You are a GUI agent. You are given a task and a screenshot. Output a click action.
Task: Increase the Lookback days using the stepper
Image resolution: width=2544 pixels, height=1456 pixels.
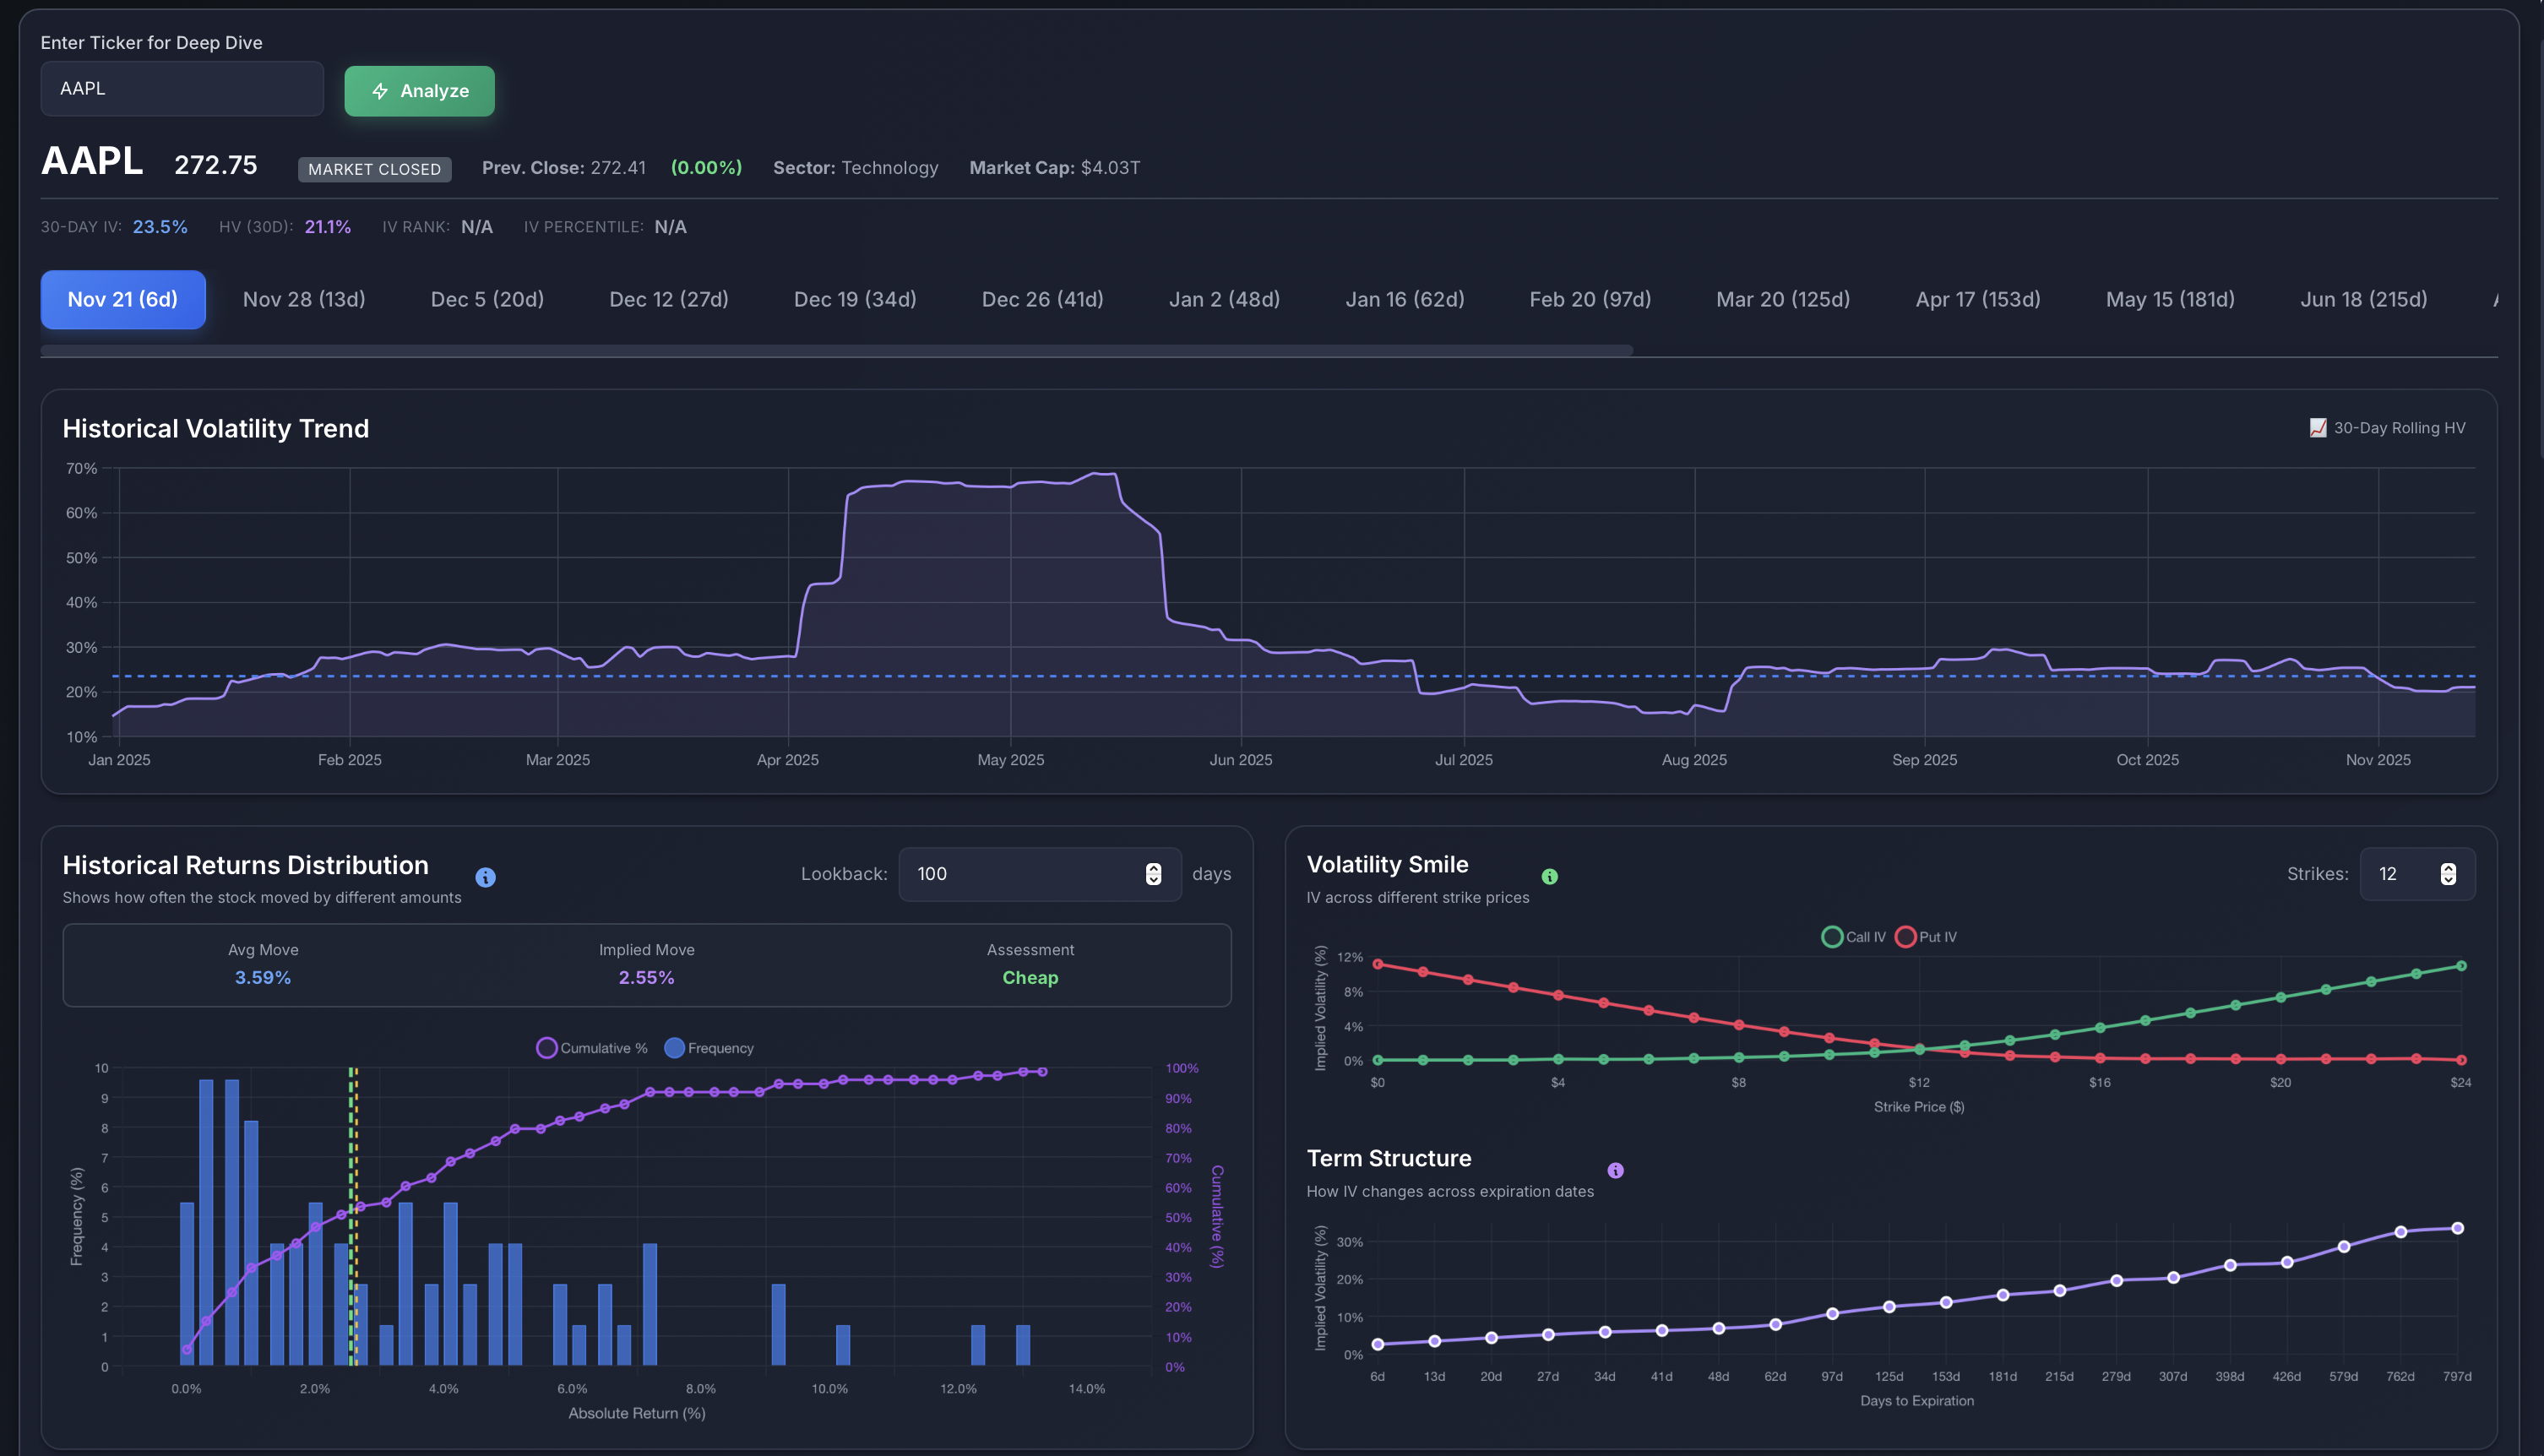1155,867
